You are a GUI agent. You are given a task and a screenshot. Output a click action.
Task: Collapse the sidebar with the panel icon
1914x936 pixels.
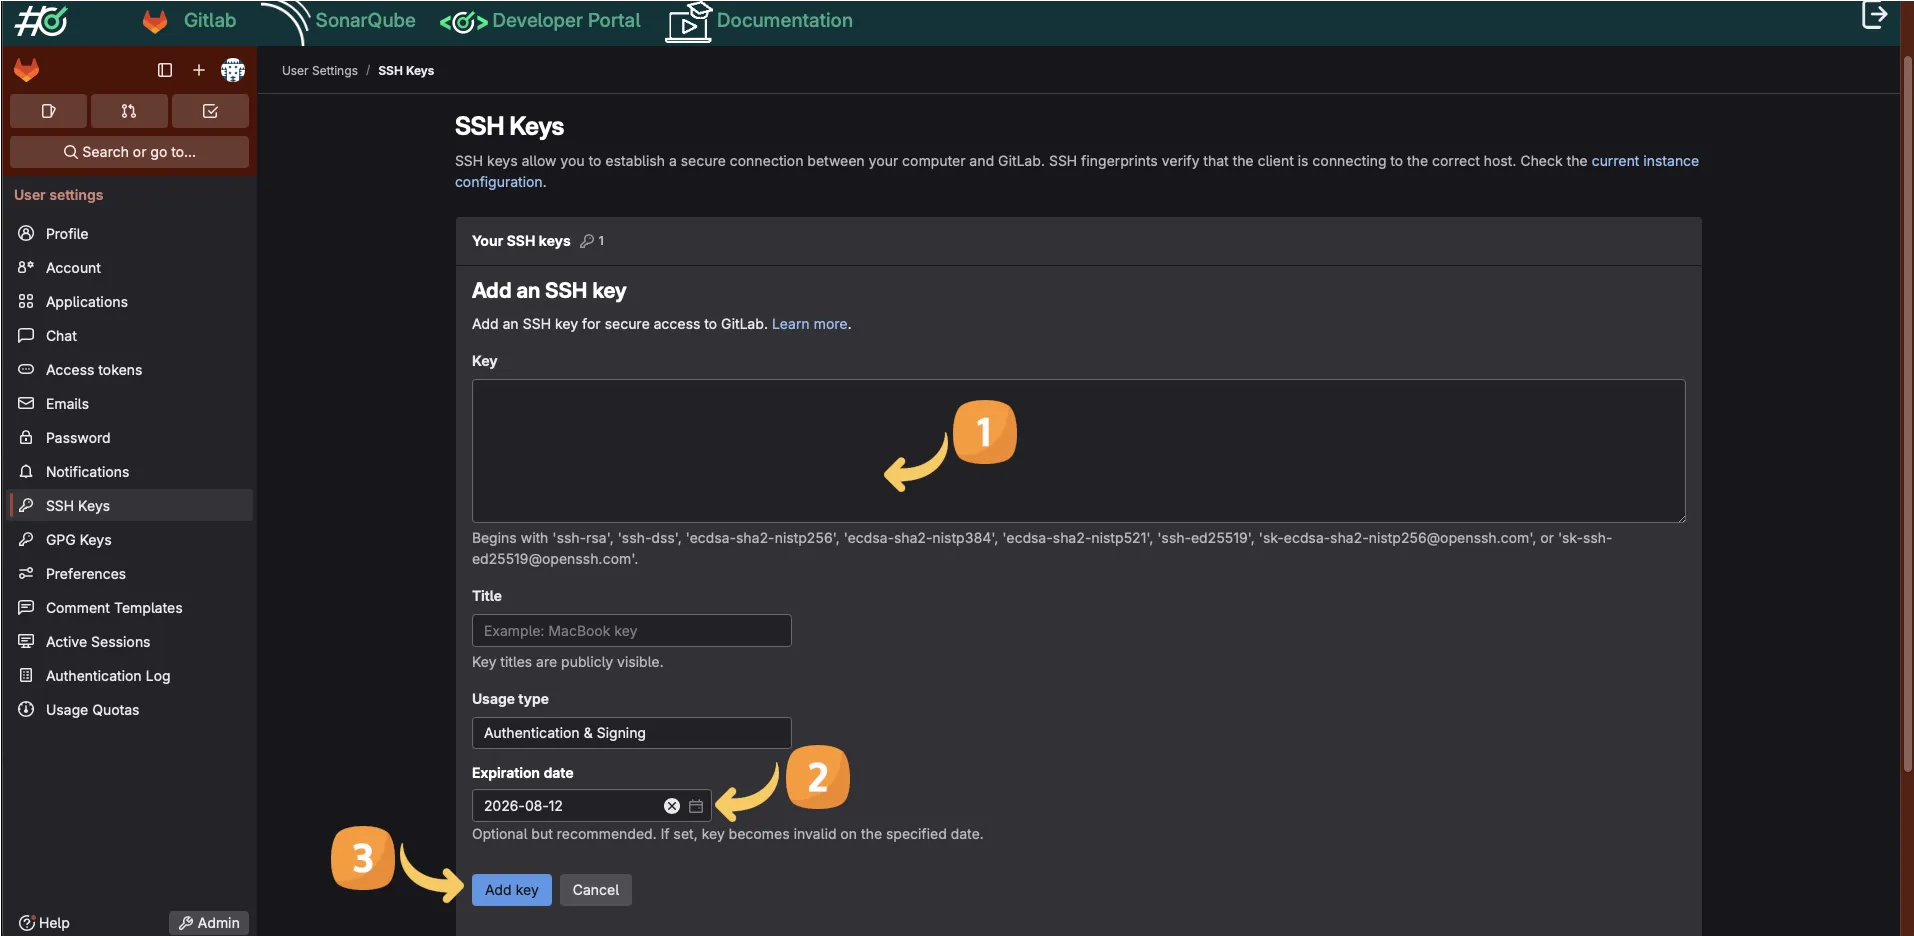pyautogui.click(x=164, y=70)
